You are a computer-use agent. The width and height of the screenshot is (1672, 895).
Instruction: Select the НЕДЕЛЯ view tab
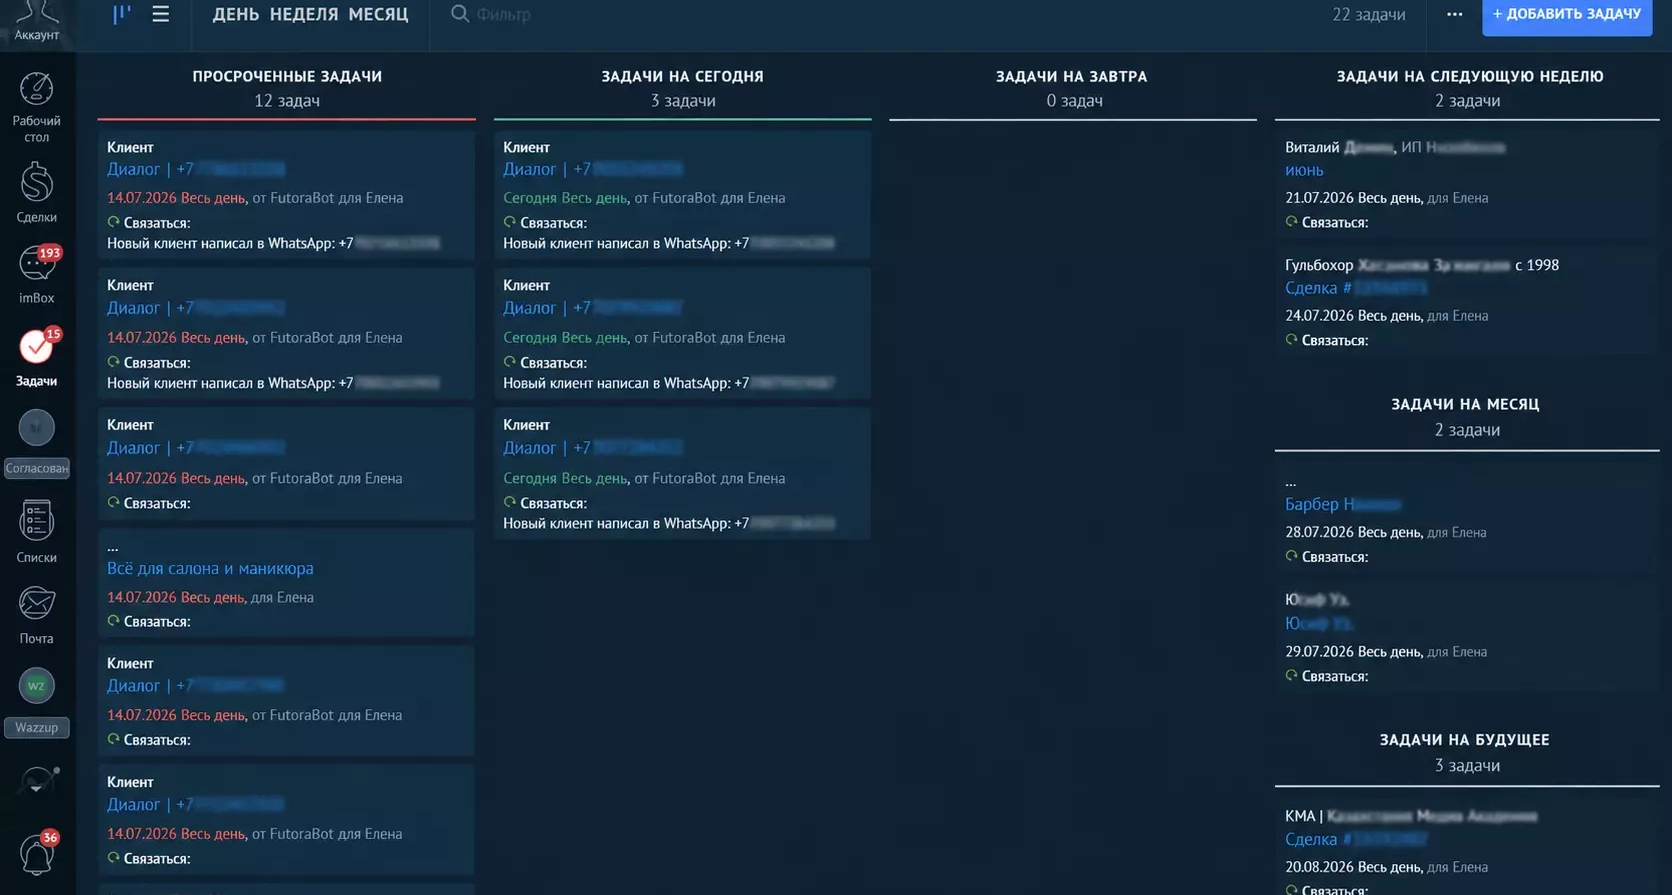click(304, 14)
